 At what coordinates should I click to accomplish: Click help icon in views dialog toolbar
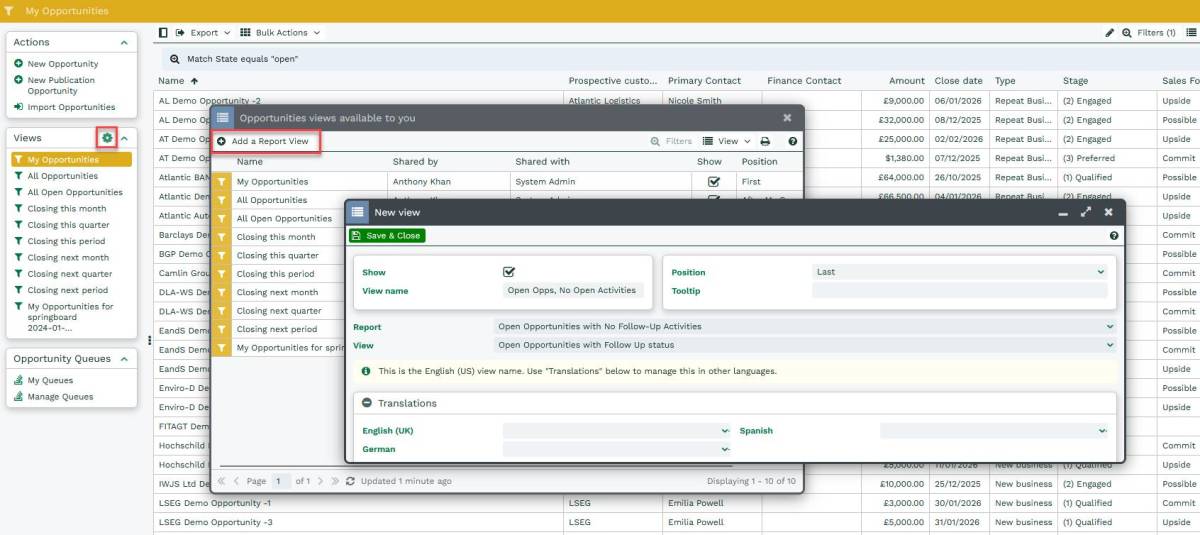792,142
